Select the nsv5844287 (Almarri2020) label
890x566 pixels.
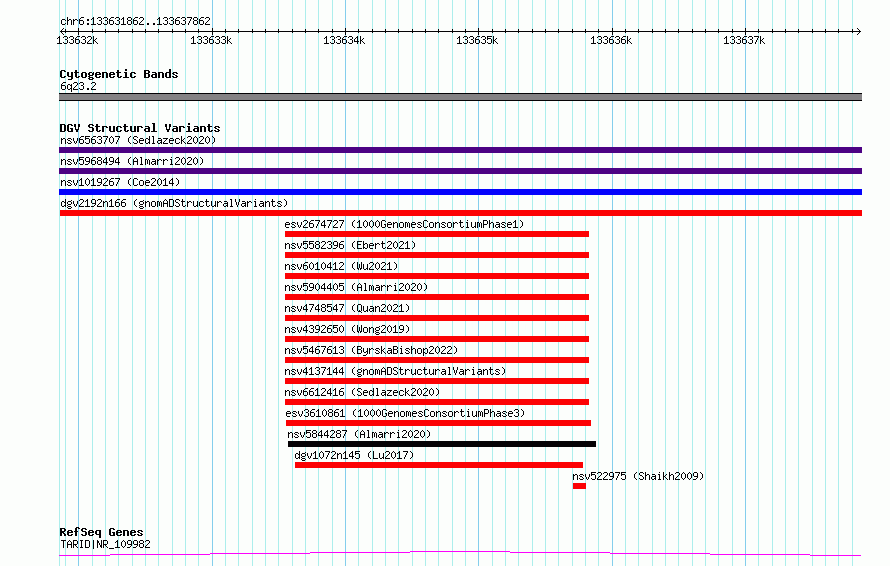[x=359, y=434]
